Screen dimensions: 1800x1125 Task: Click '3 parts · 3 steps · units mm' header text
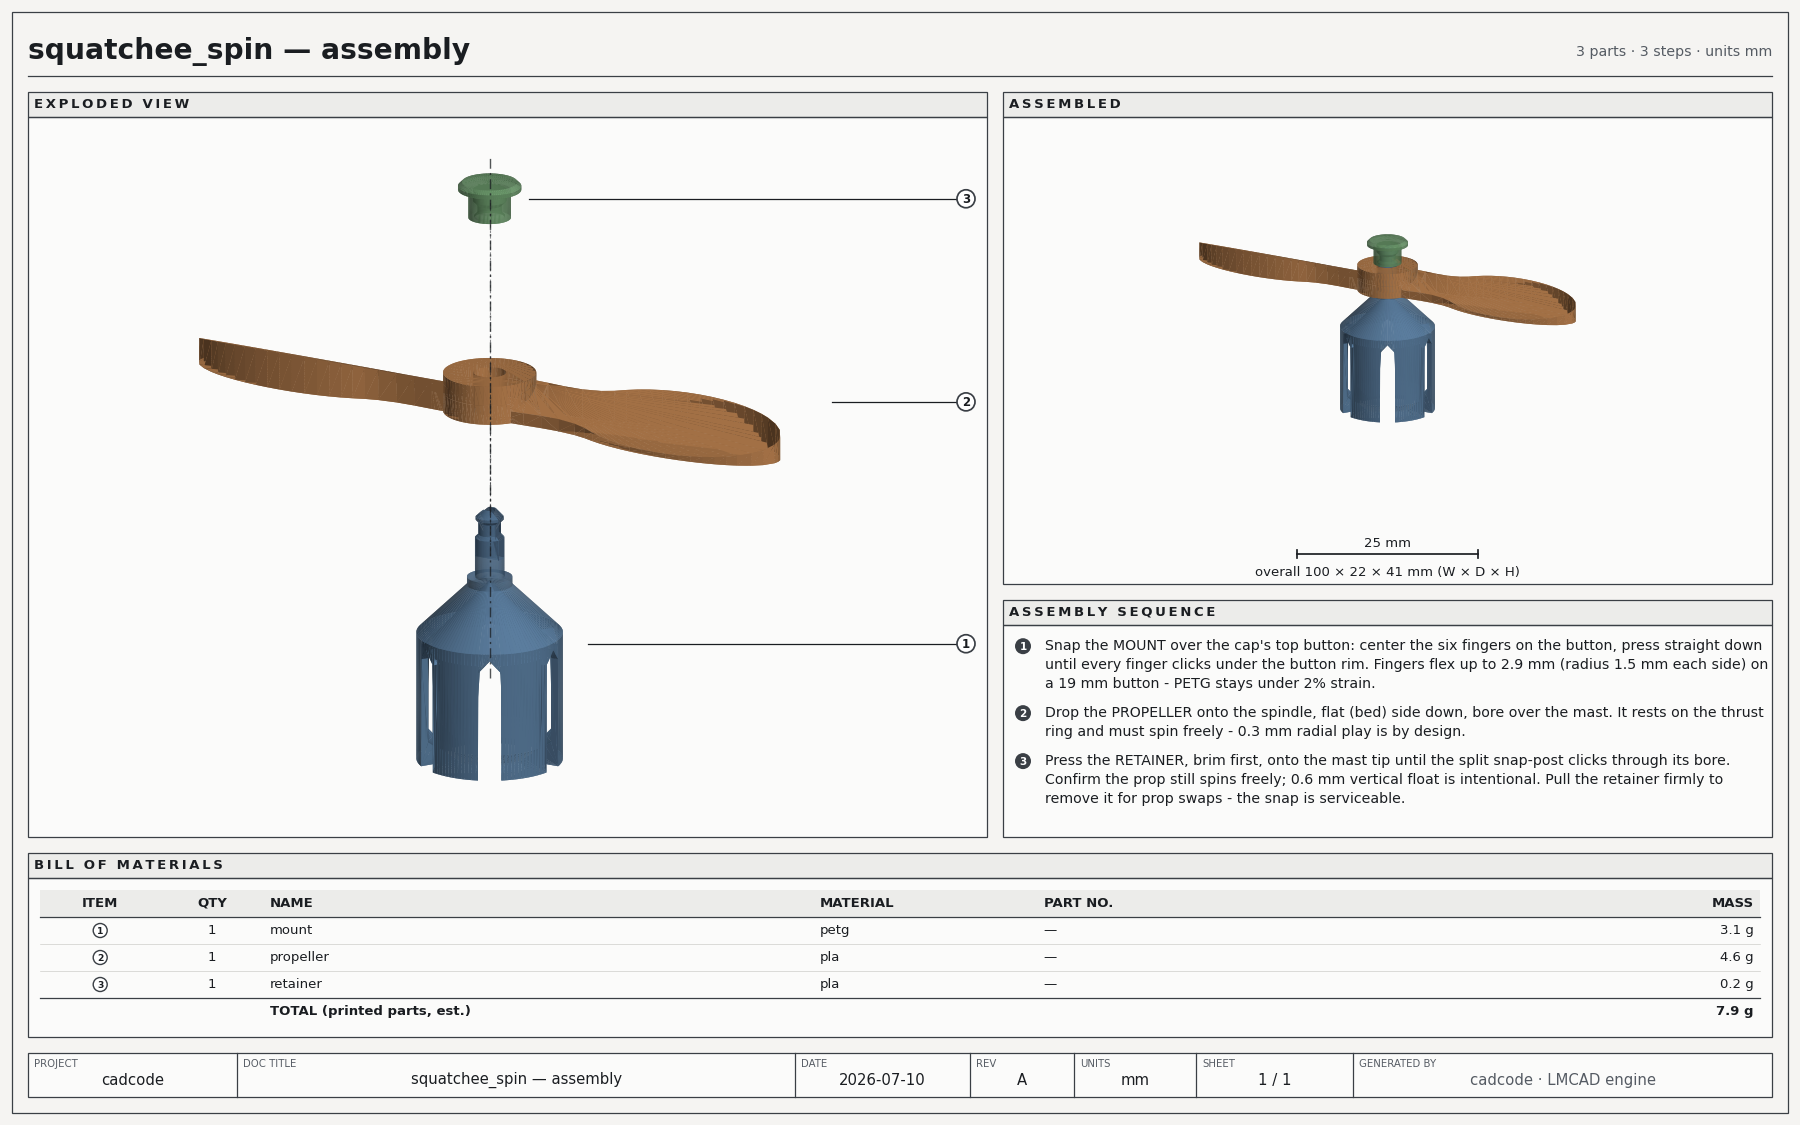[1673, 51]
